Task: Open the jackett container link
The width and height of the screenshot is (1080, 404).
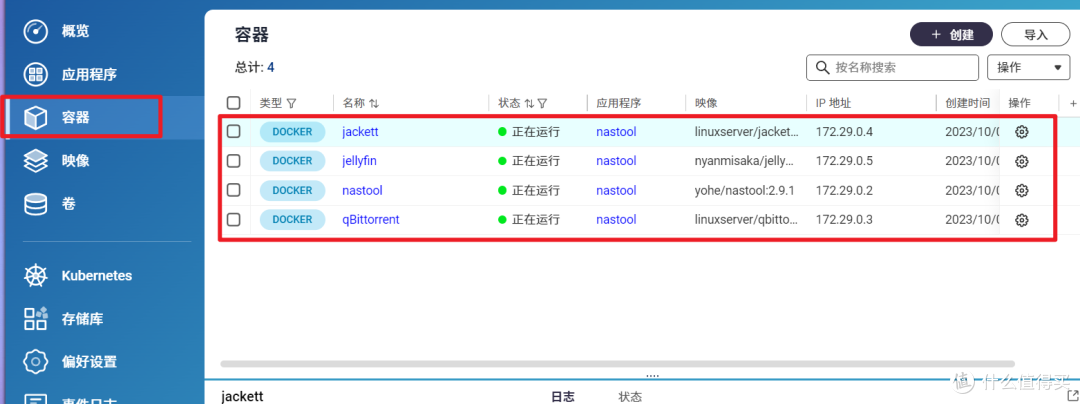Action: click(360, 132)
